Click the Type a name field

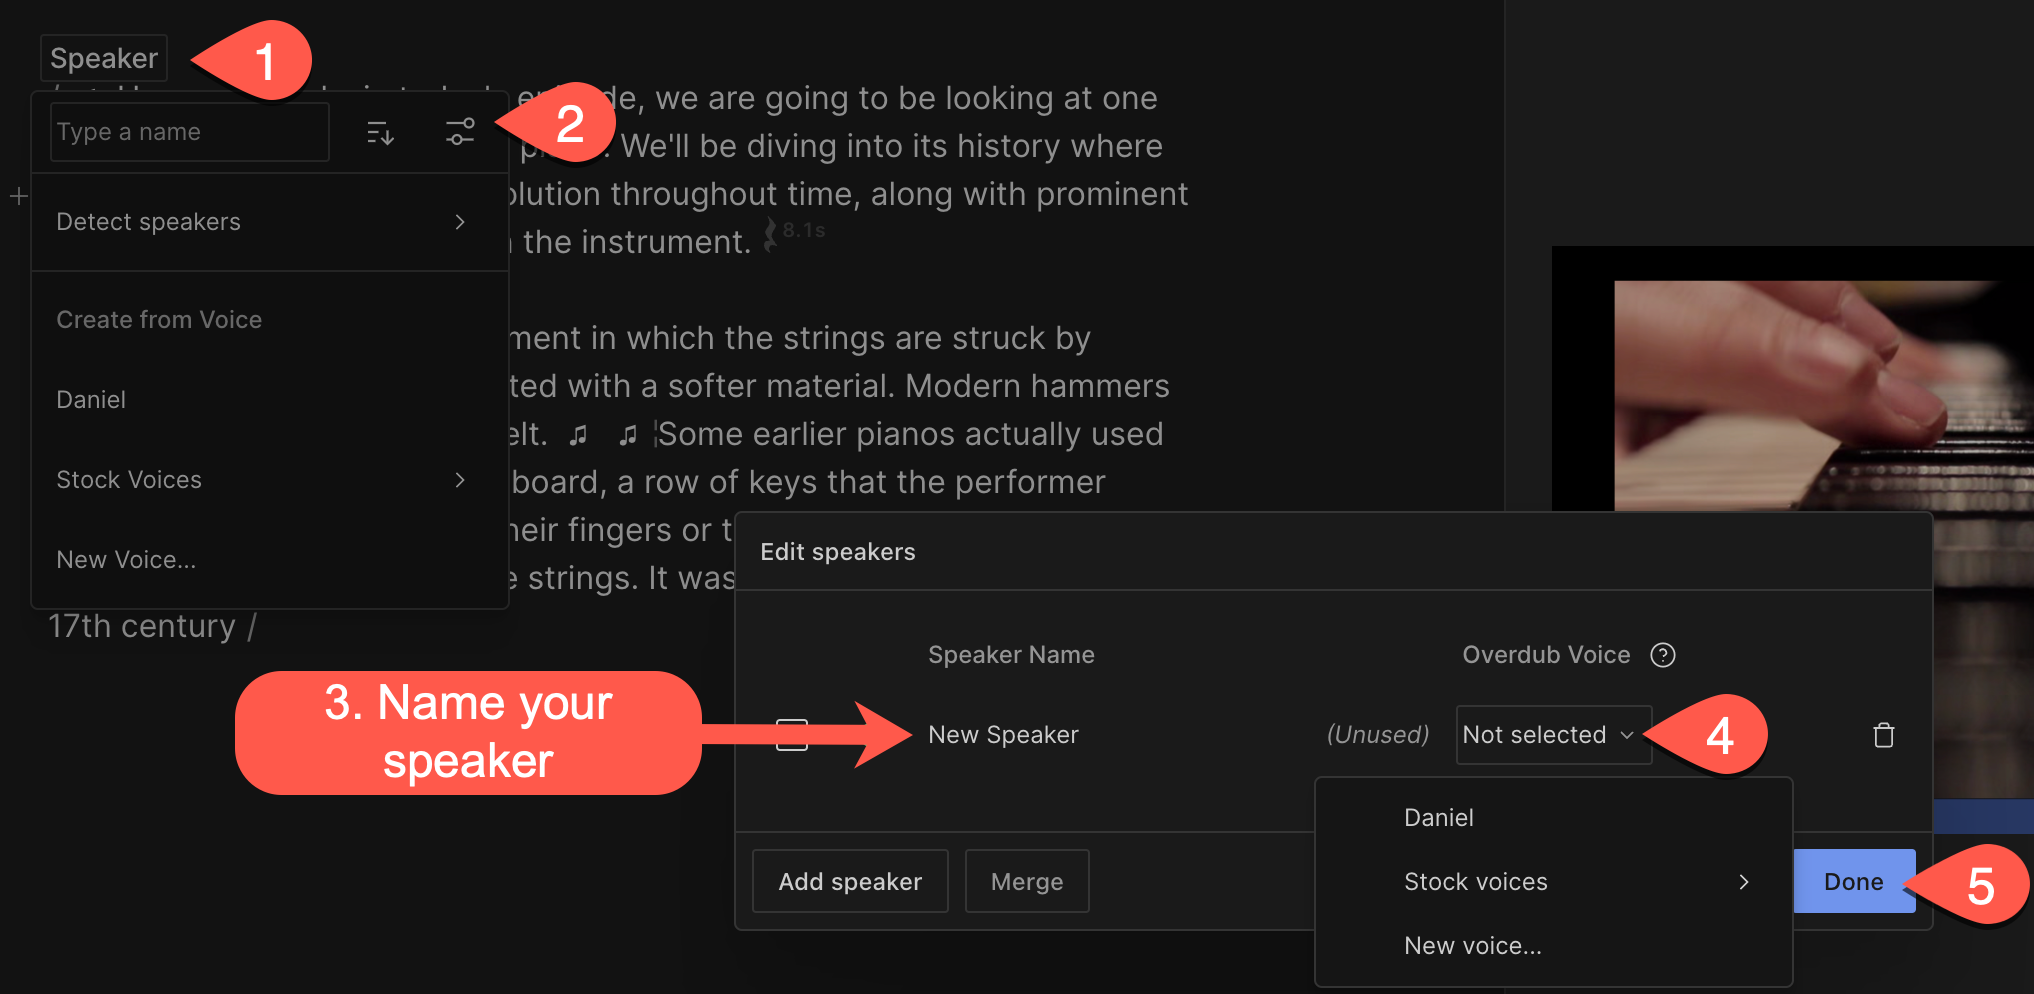tap(190, 132)
